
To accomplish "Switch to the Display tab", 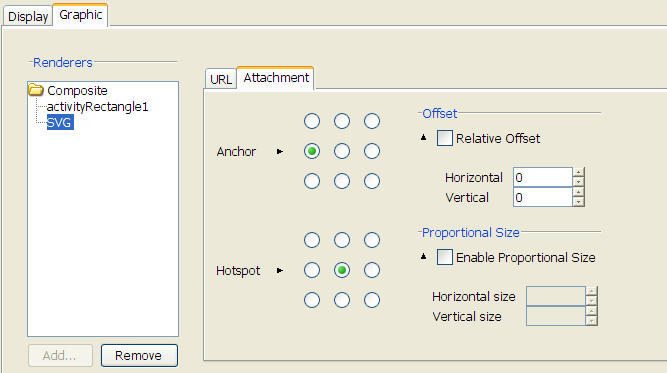I will click(x=28, y=17).
